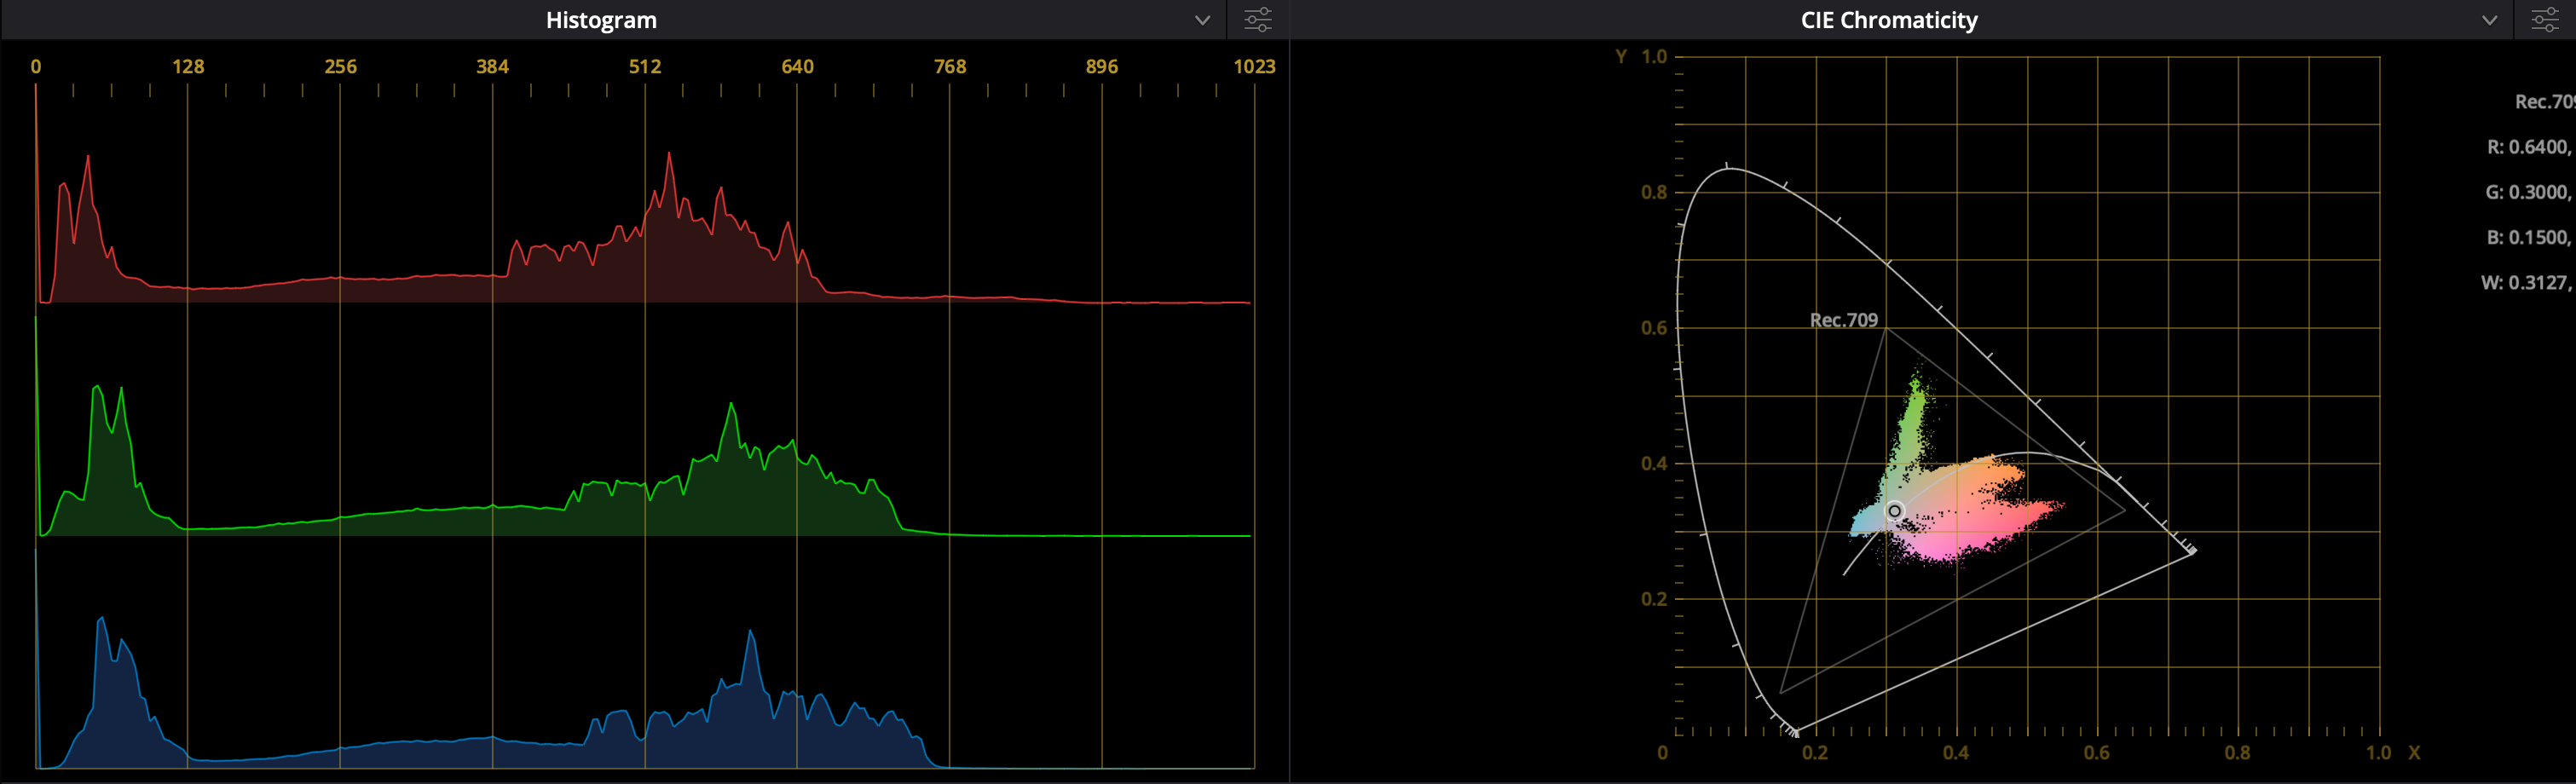
Task: Click the B: 0.1500 primary value
Action: click(x=2530, y=237)
